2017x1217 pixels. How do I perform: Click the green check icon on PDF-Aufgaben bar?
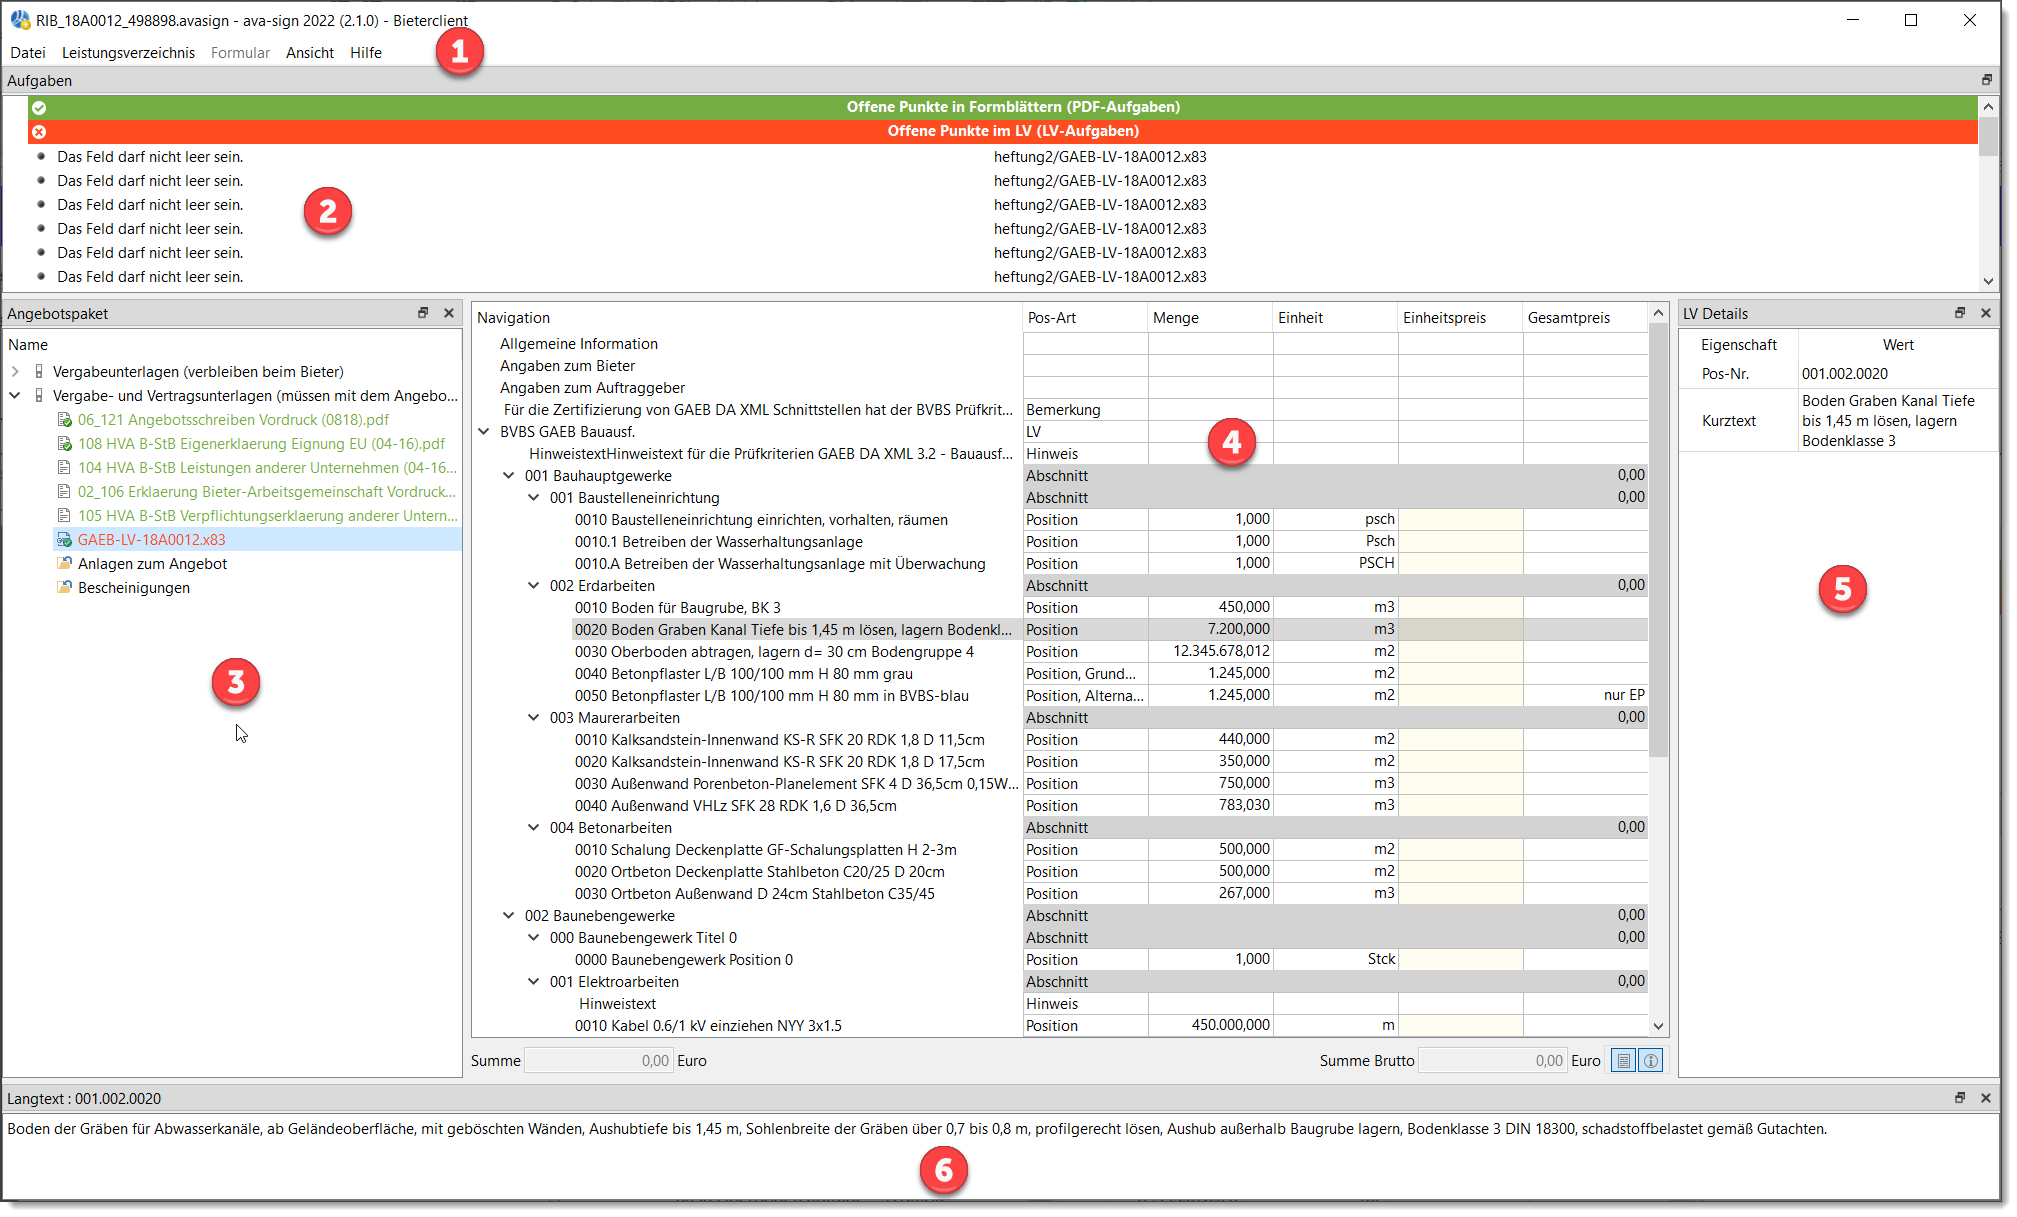pos(39,108)
